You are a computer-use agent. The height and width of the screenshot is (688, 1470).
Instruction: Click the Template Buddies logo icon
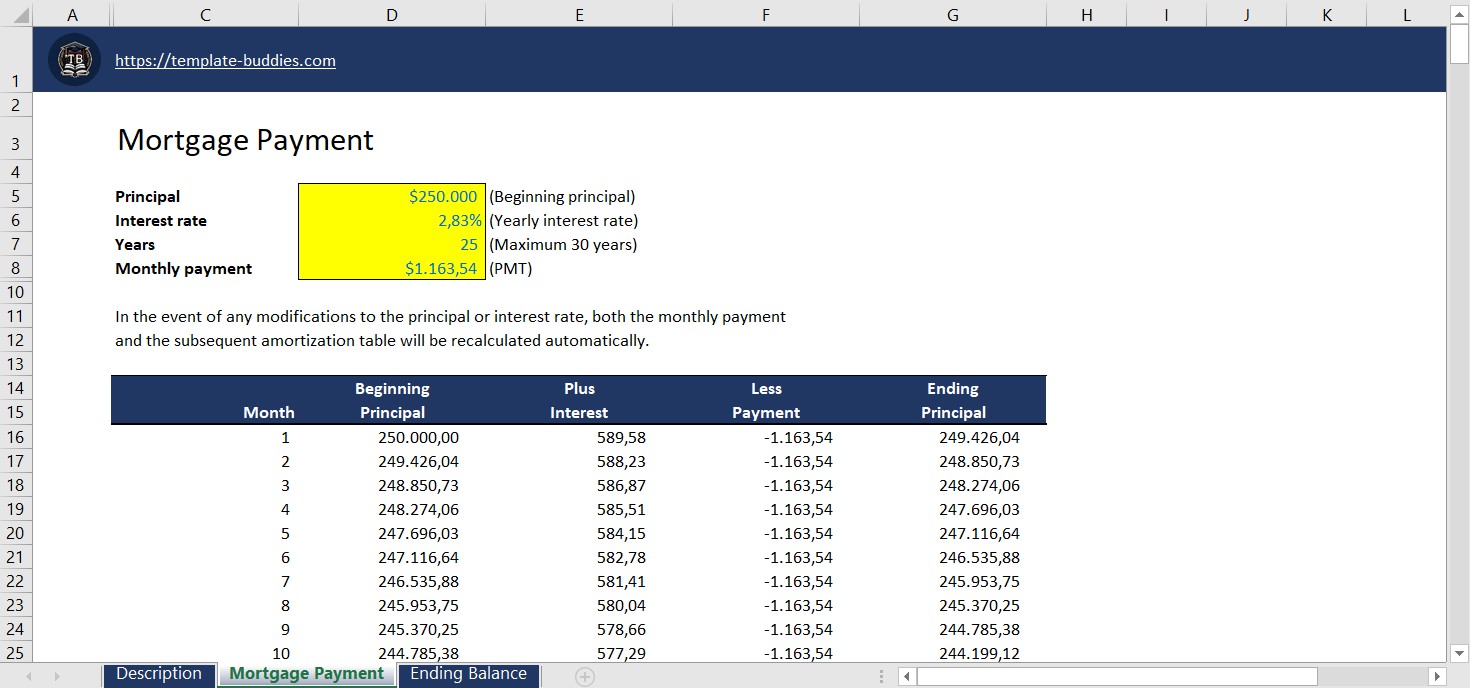[75, 60]
